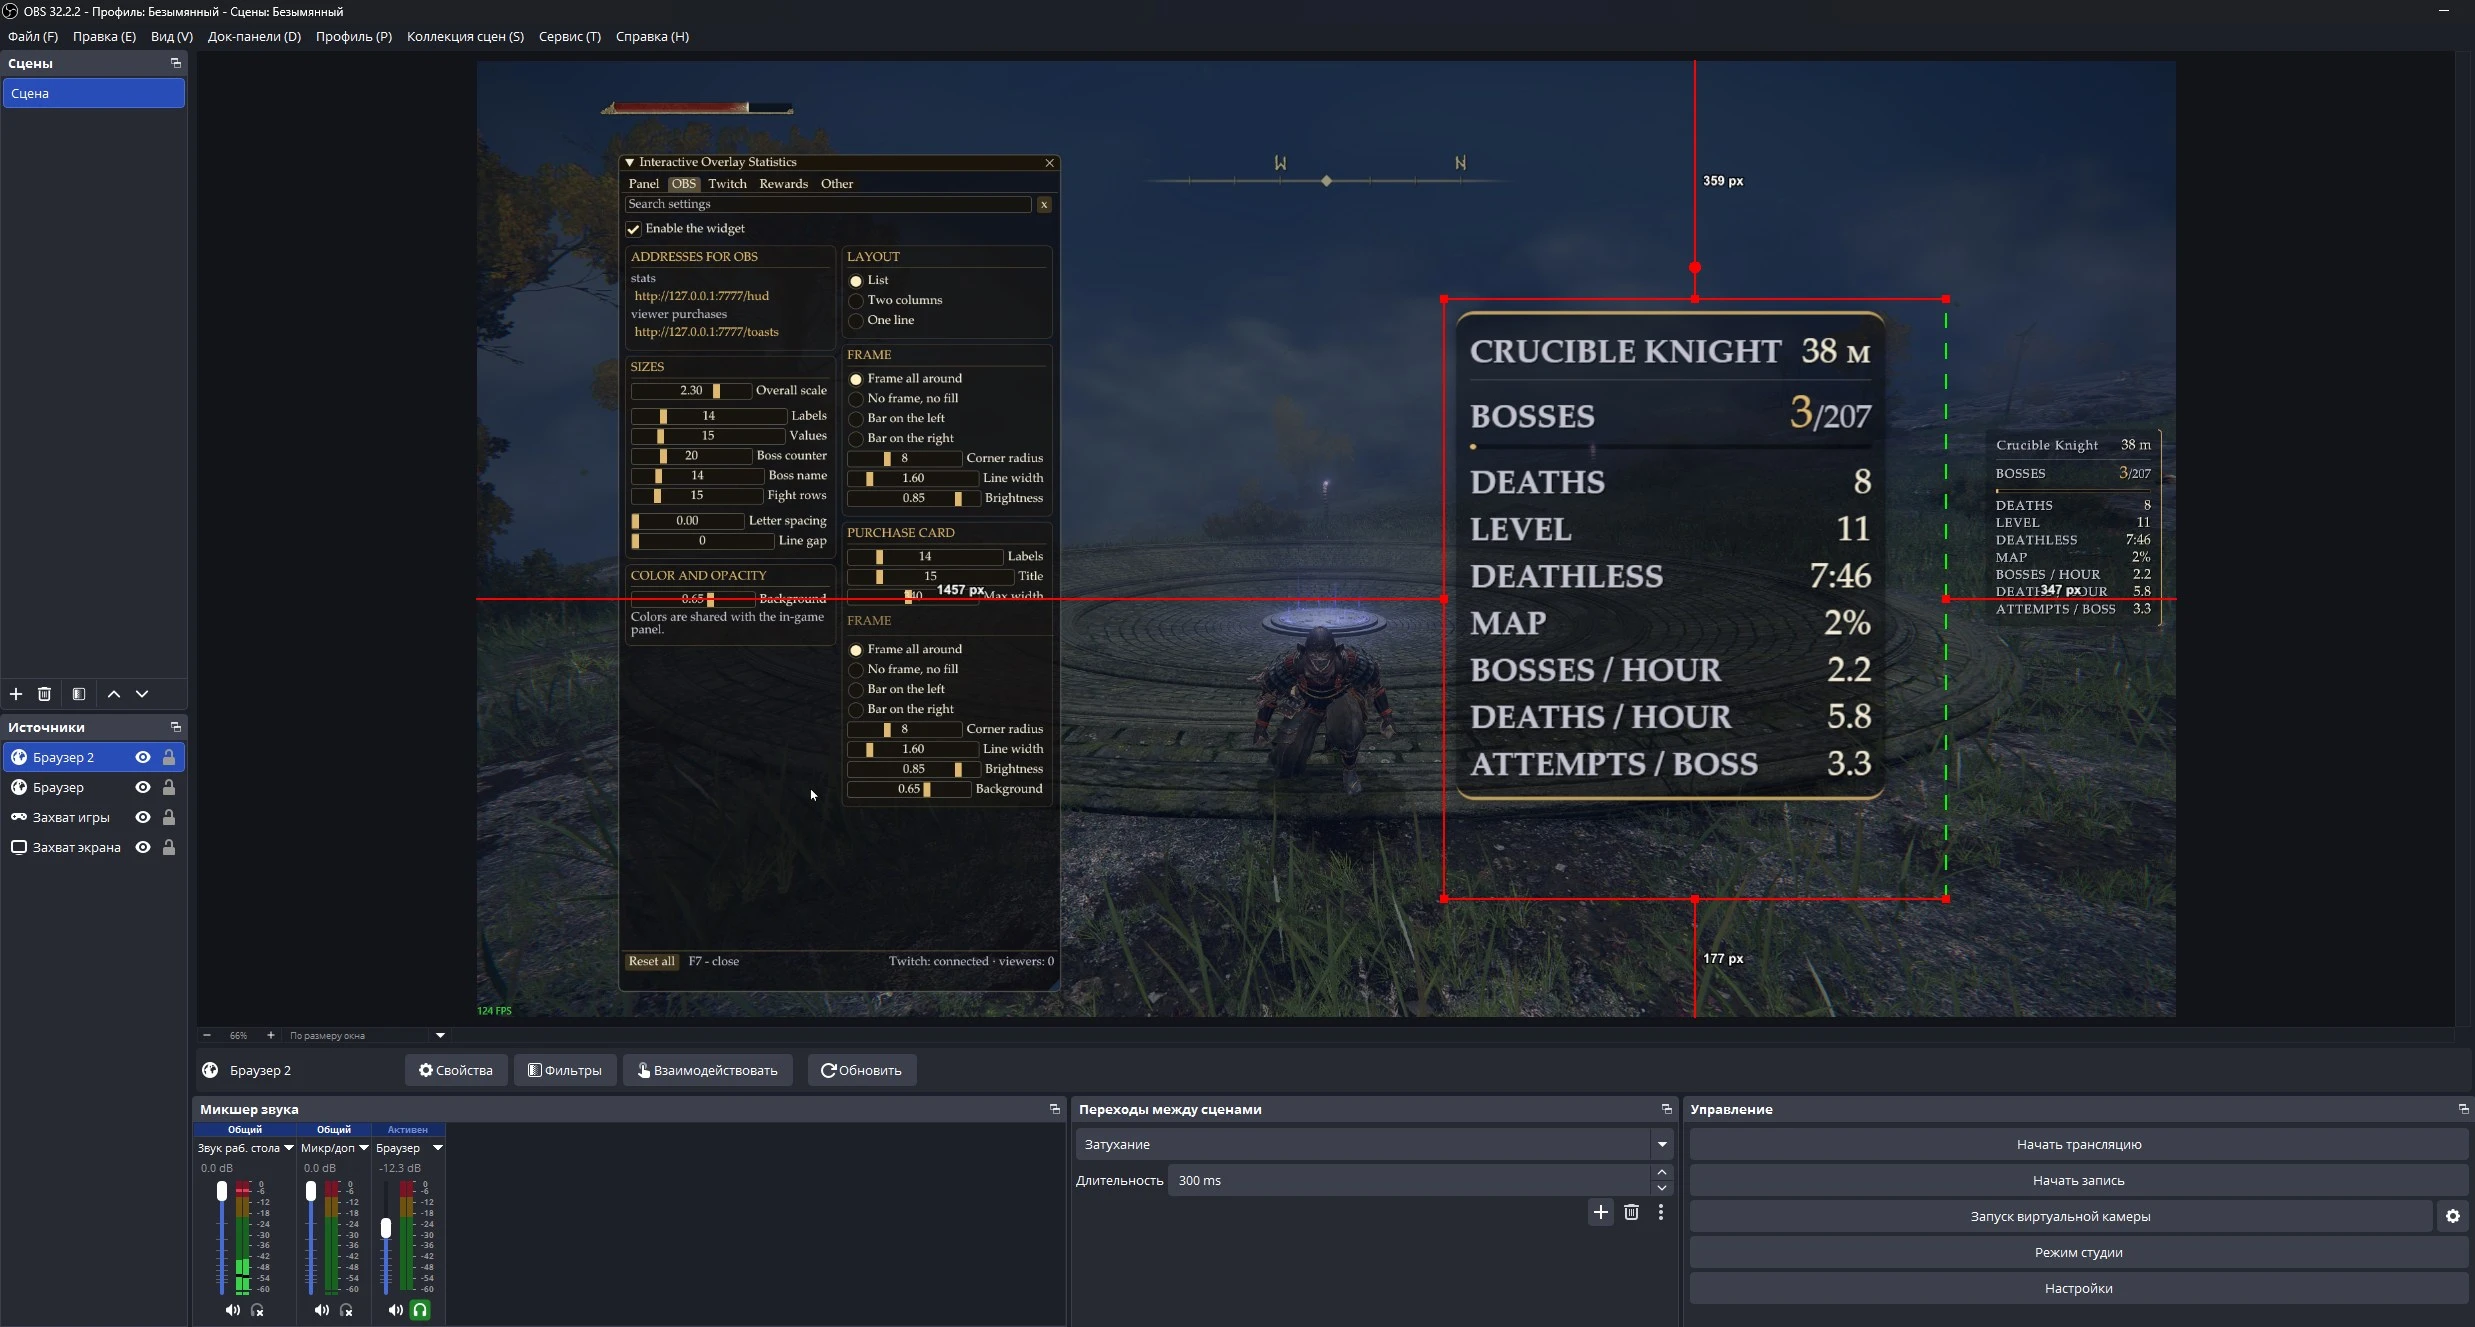Undock the Управление panel
2475x1327 pixels.
pyautogui.click(x=2463, y=1109)
